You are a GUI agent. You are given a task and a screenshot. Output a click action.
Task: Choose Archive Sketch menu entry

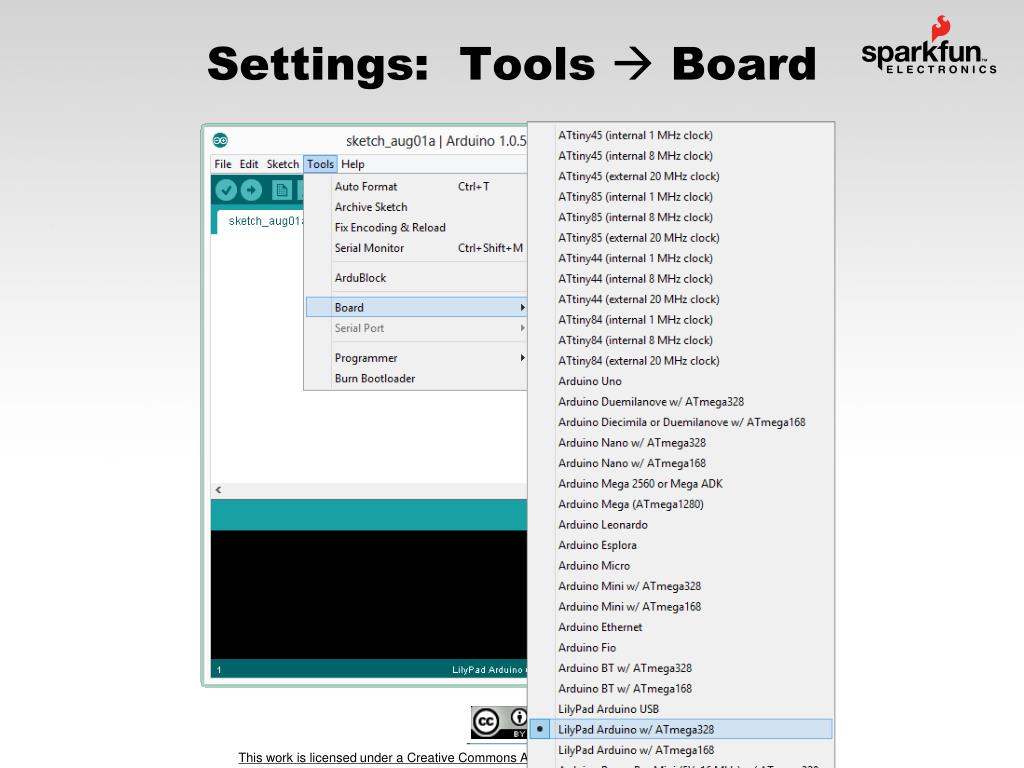(416, 207)
